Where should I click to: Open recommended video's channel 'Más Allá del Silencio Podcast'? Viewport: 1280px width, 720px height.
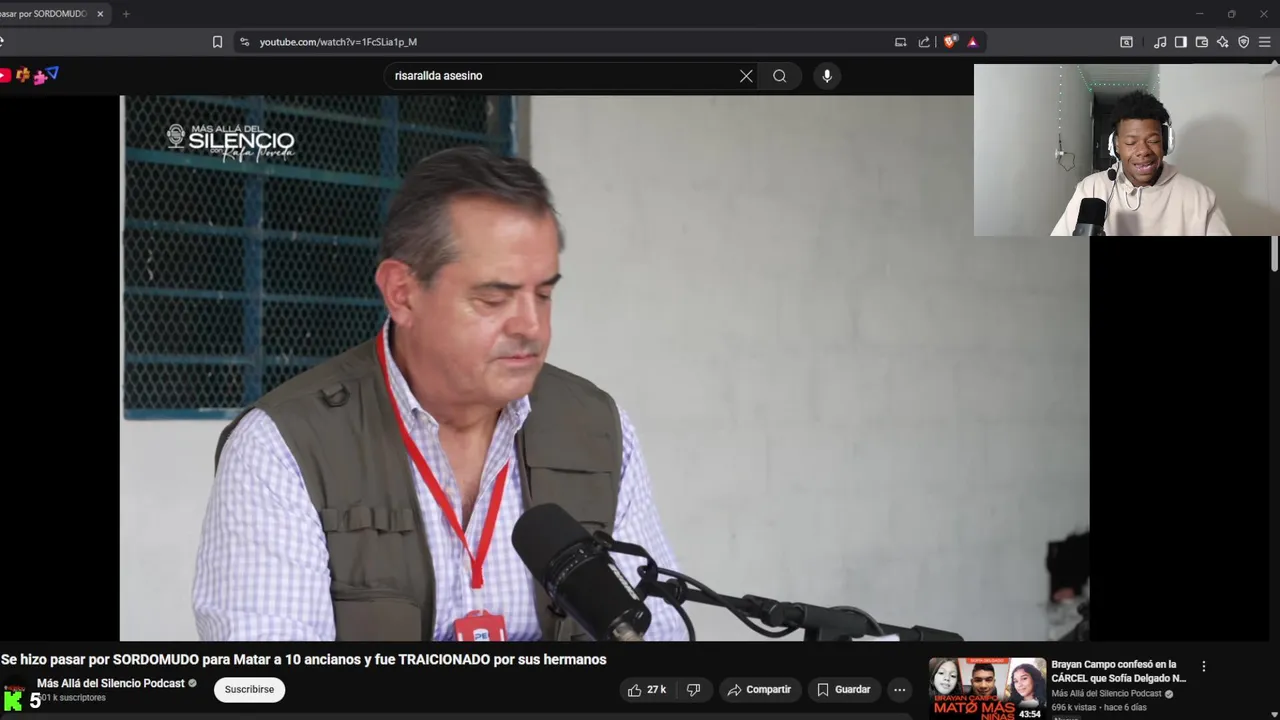pos(1106,693)
